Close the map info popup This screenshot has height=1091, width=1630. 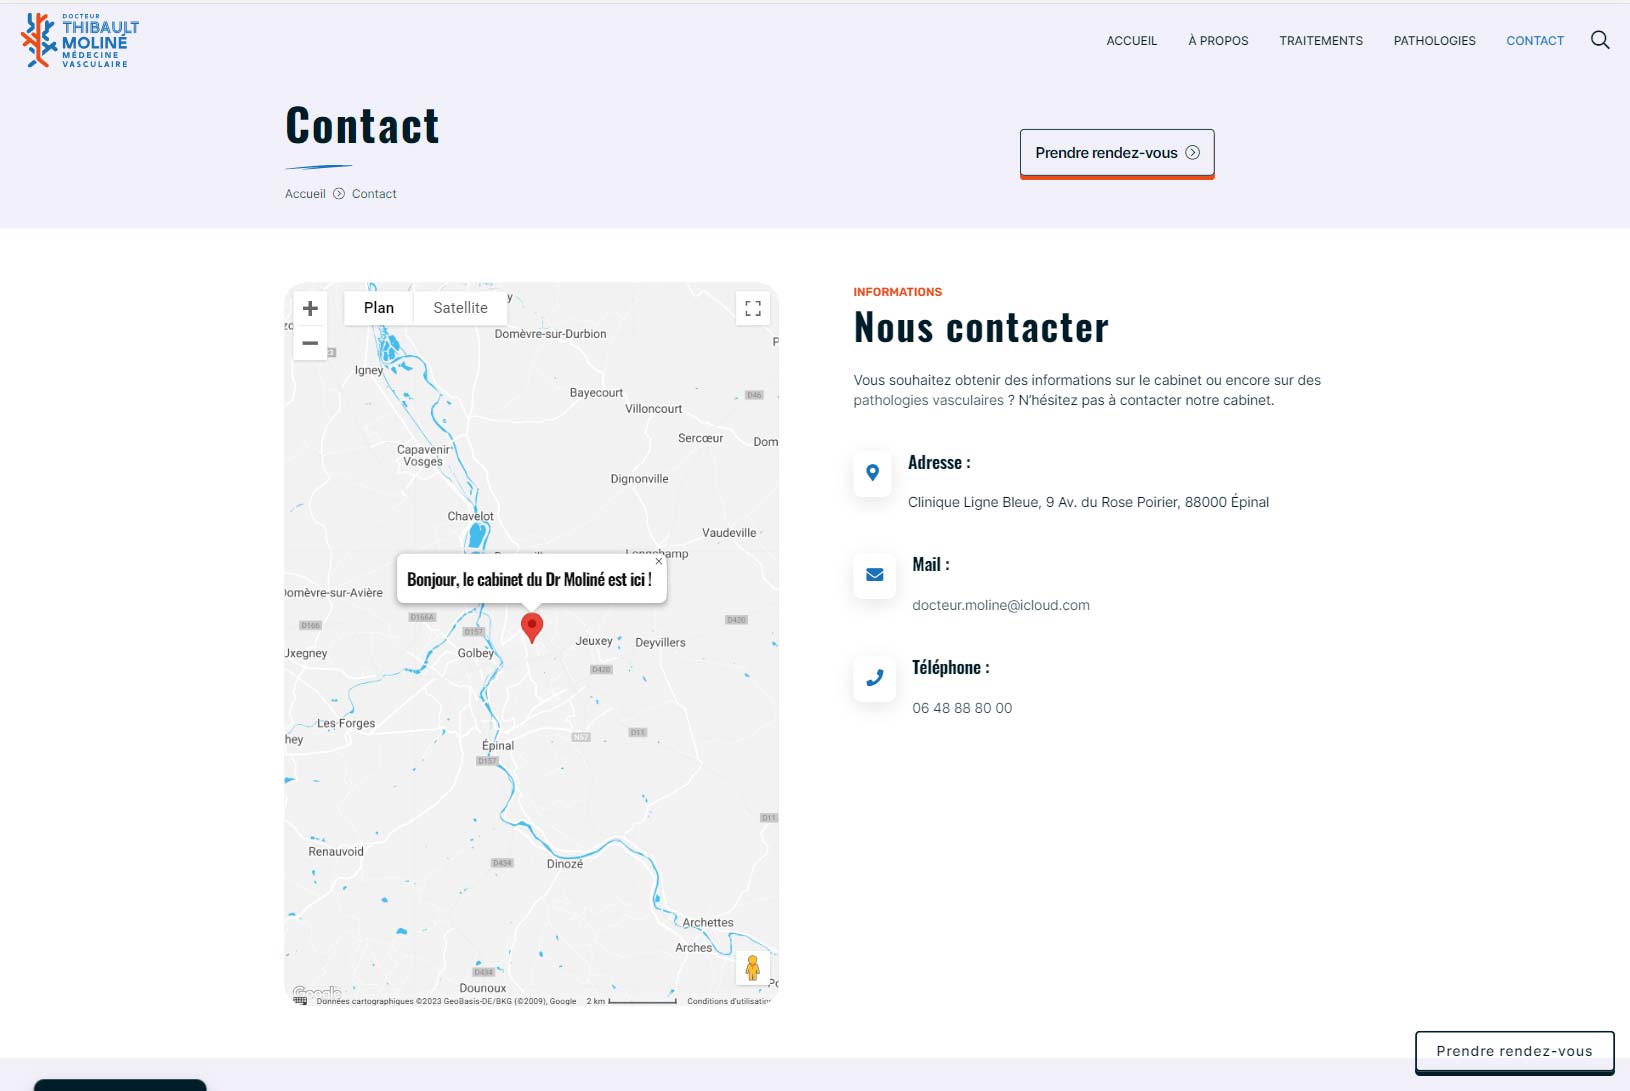658,562
